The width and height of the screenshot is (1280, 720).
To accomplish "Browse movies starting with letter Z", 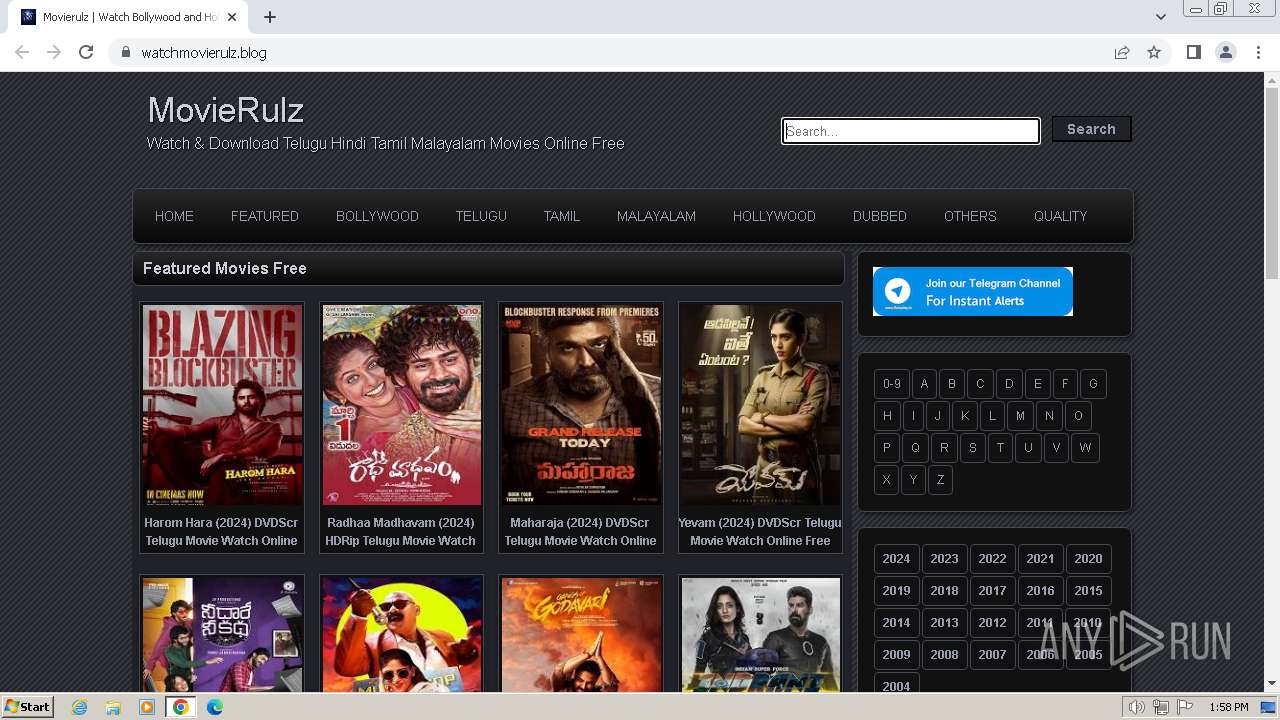I will [x=940, y=480].
